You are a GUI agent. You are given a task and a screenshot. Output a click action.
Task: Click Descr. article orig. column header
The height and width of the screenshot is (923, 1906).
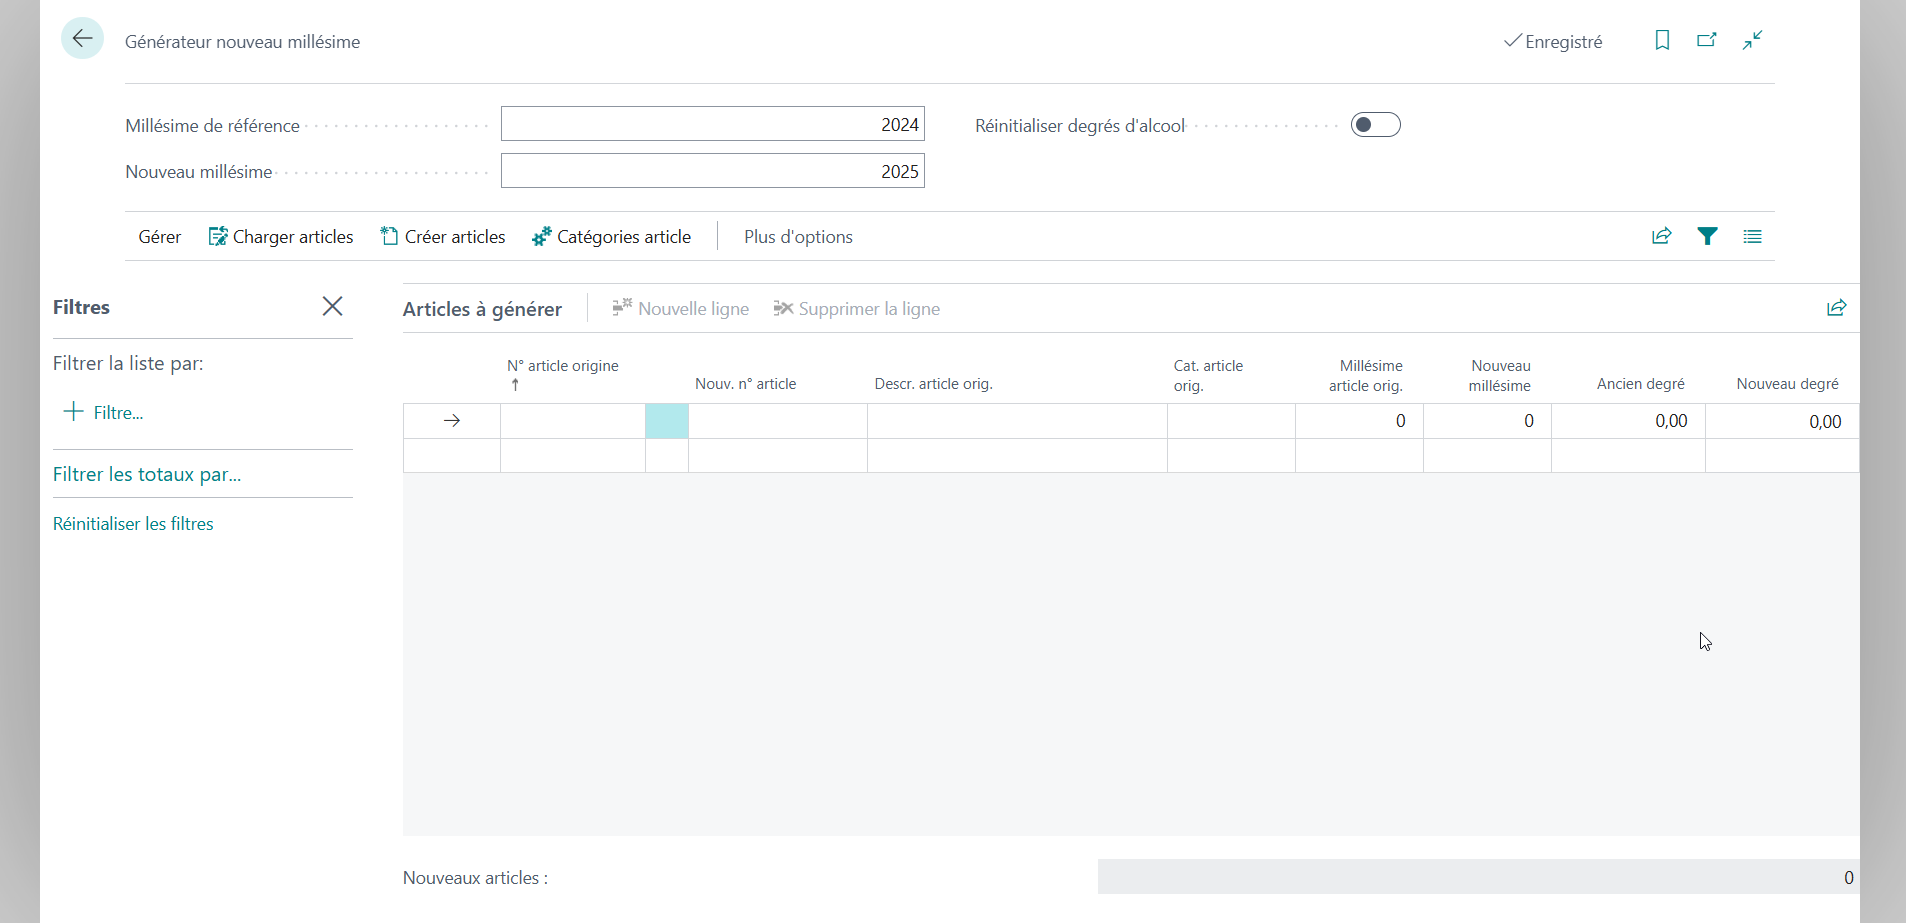click(x=934, y=384)
